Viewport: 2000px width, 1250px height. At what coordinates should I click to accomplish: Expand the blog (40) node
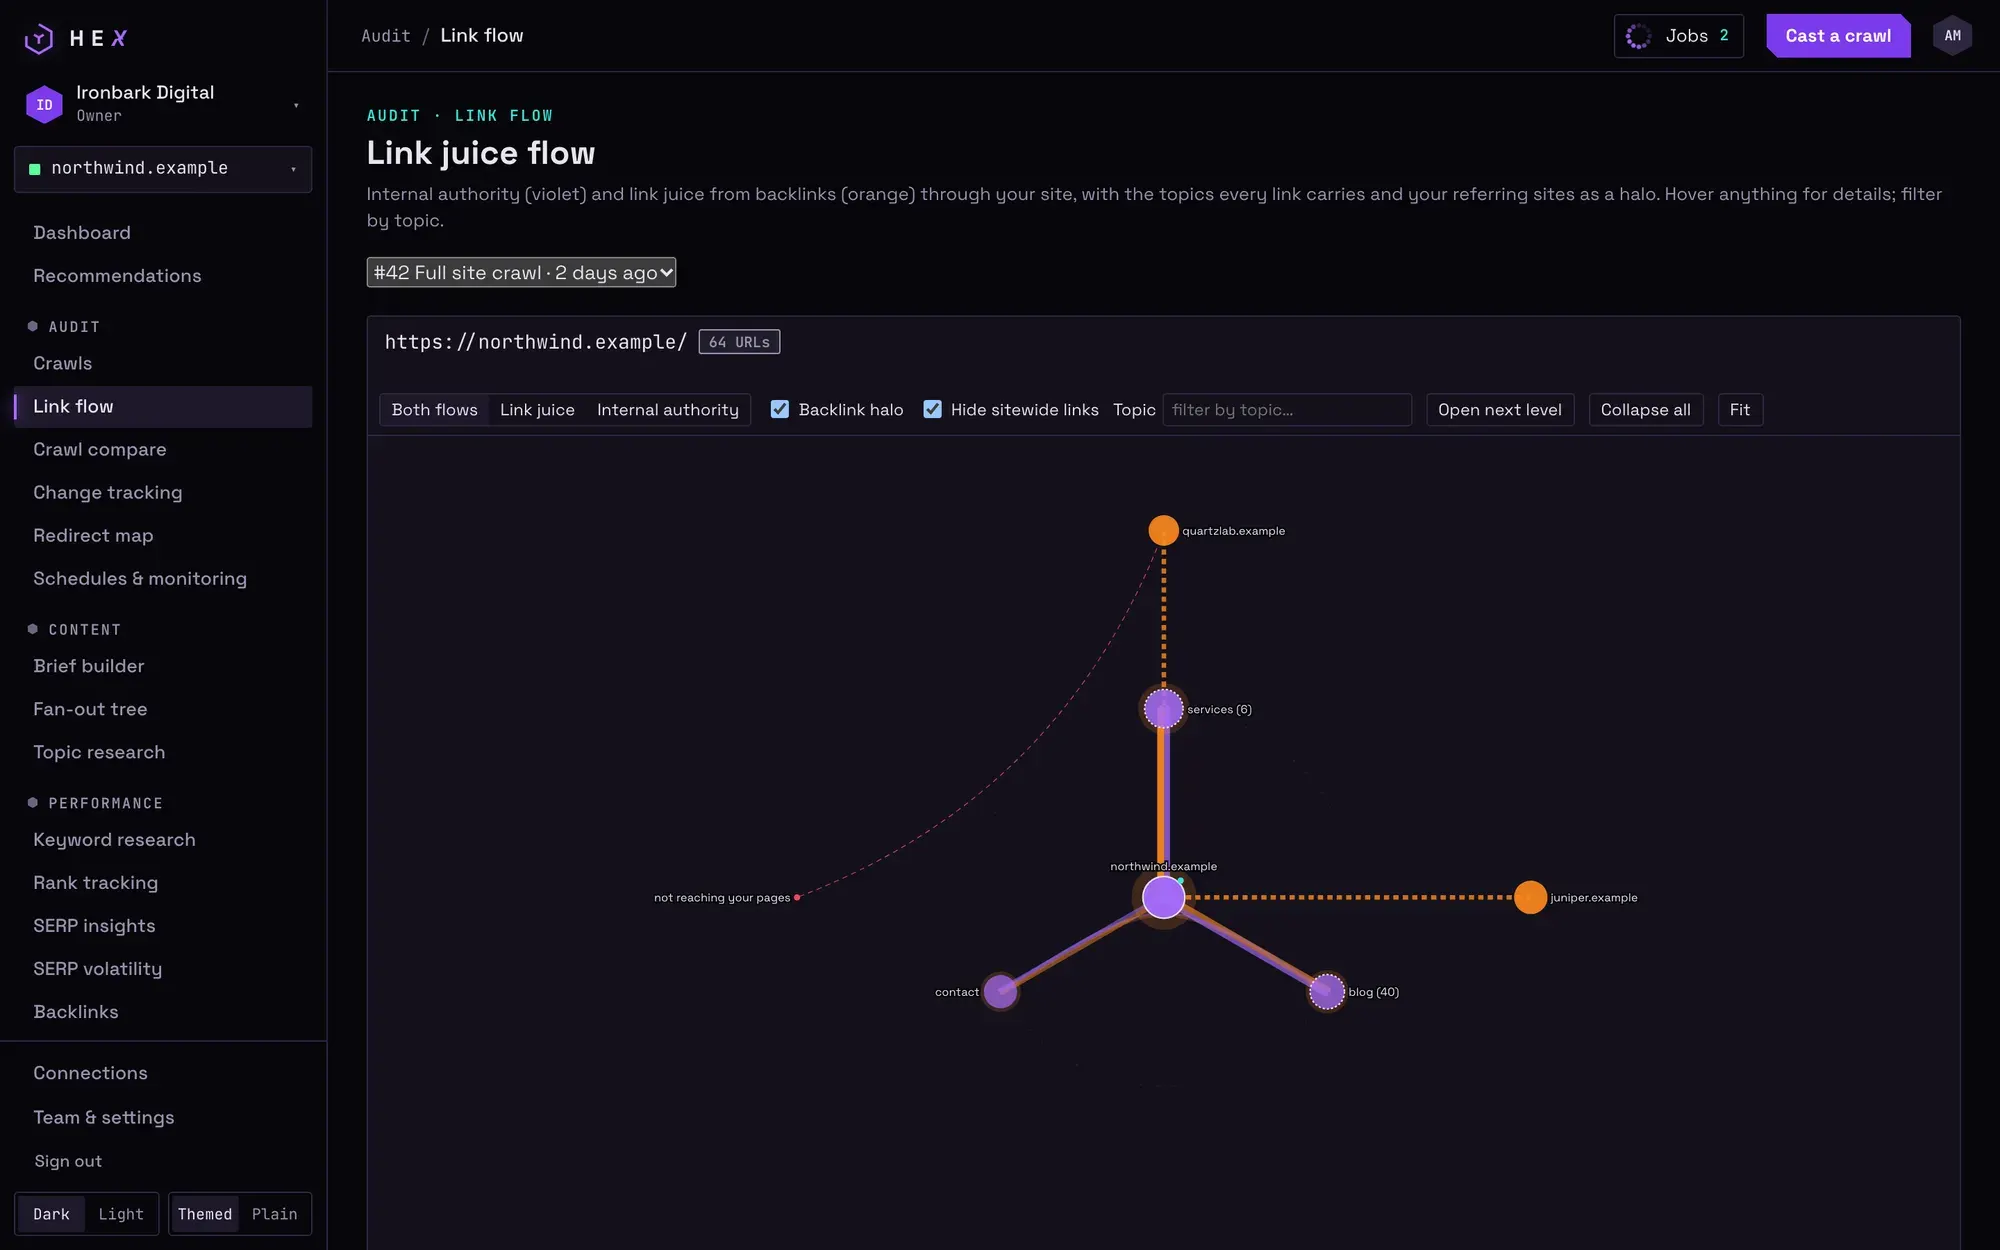[x=1327, y=991]
